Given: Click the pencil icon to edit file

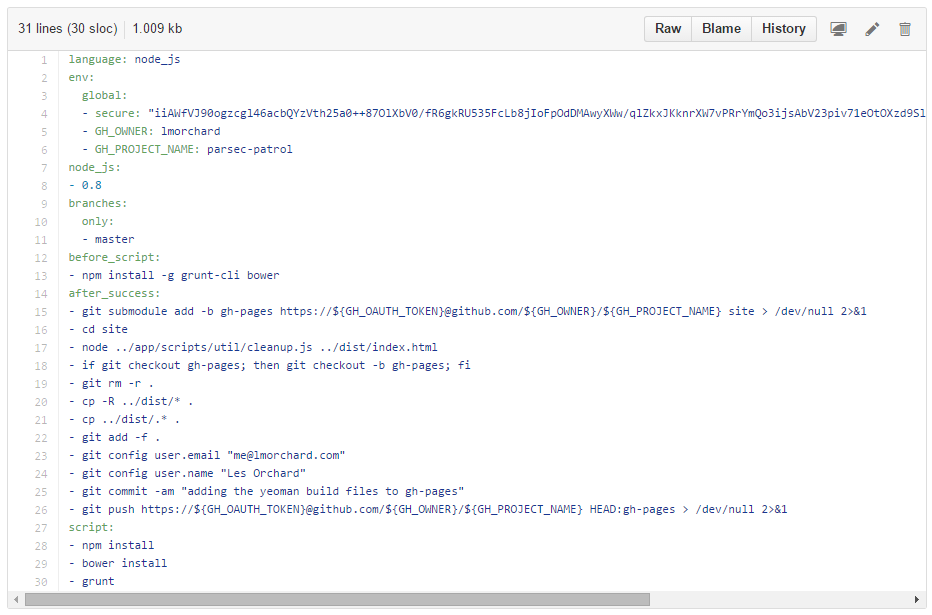Looking at the screenshot, I should (x=872, y=29).
